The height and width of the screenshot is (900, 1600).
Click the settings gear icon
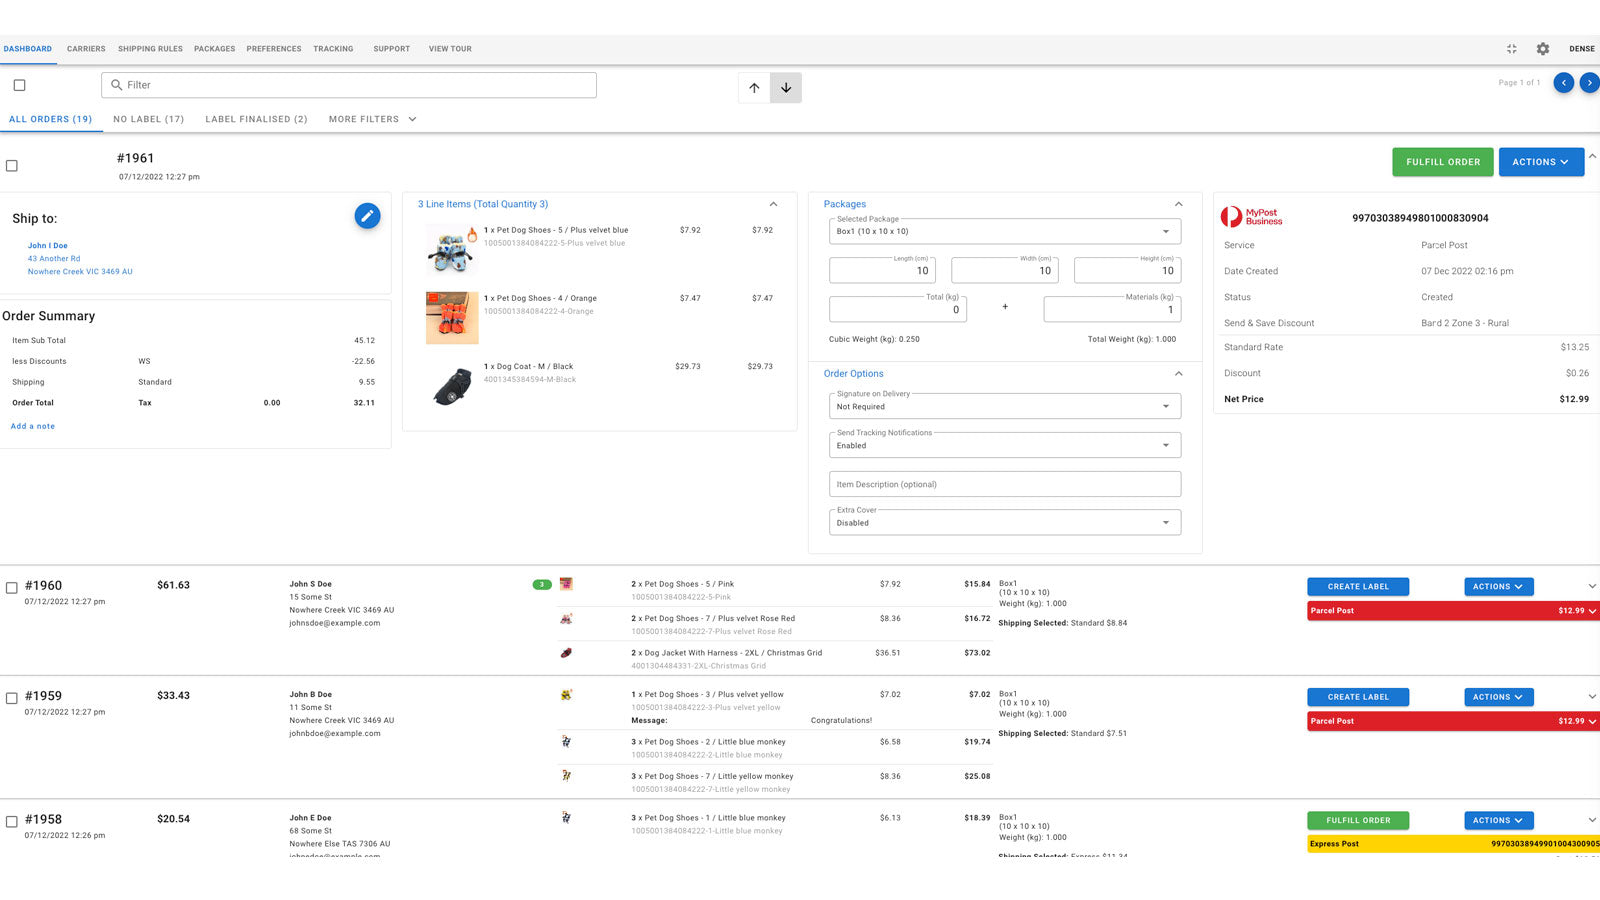(1543, 49)
